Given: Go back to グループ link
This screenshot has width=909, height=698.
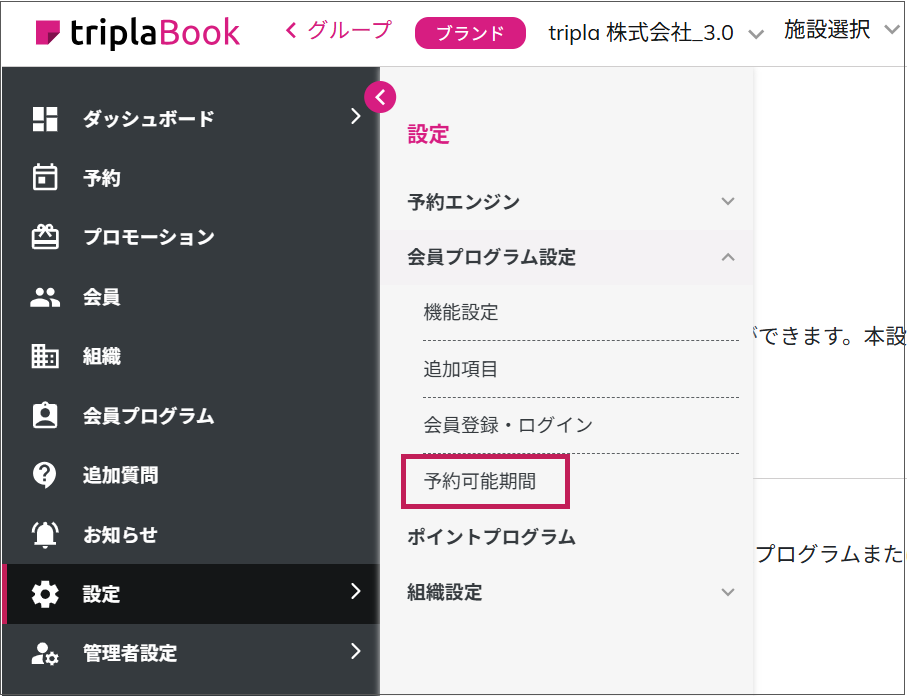Looking at the screenshot, I should (339, 30).
